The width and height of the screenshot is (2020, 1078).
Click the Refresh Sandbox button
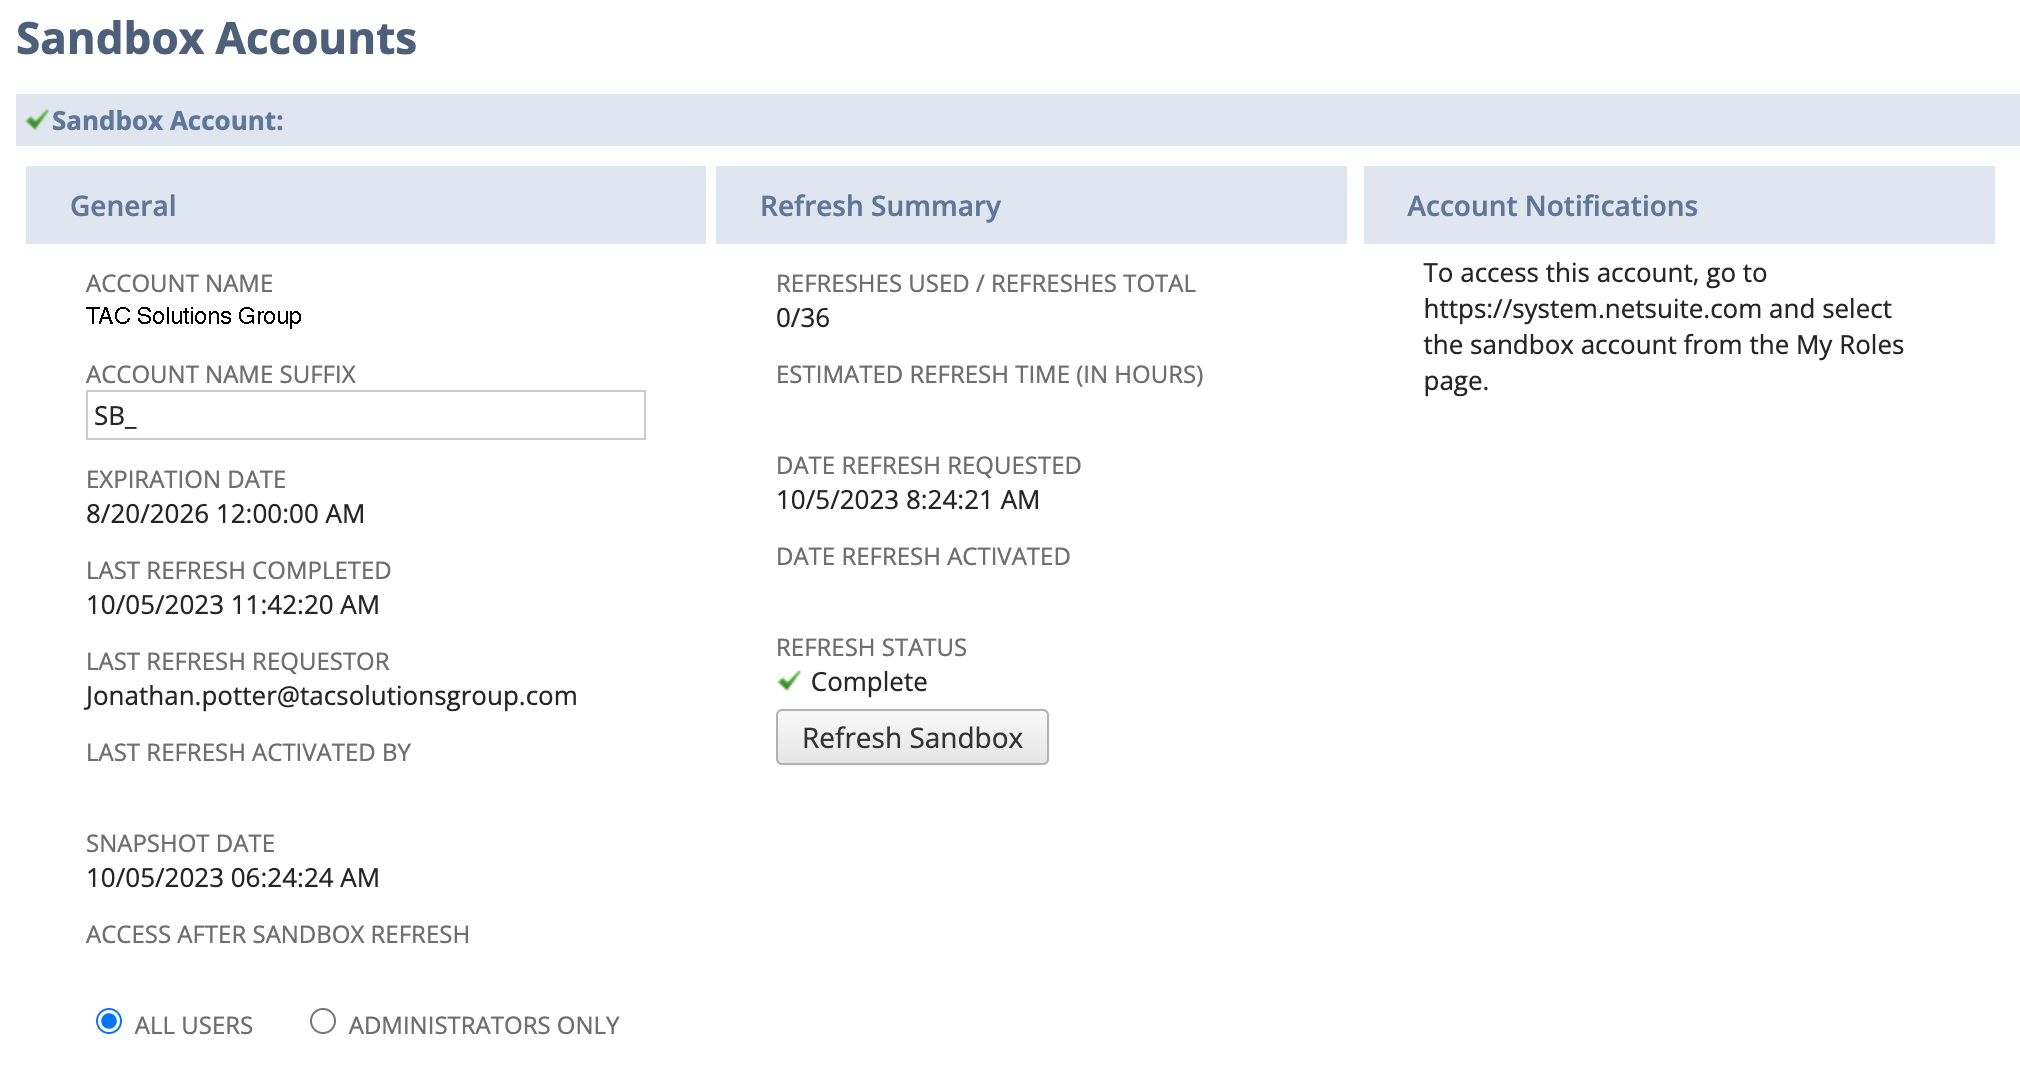(912, 737)
